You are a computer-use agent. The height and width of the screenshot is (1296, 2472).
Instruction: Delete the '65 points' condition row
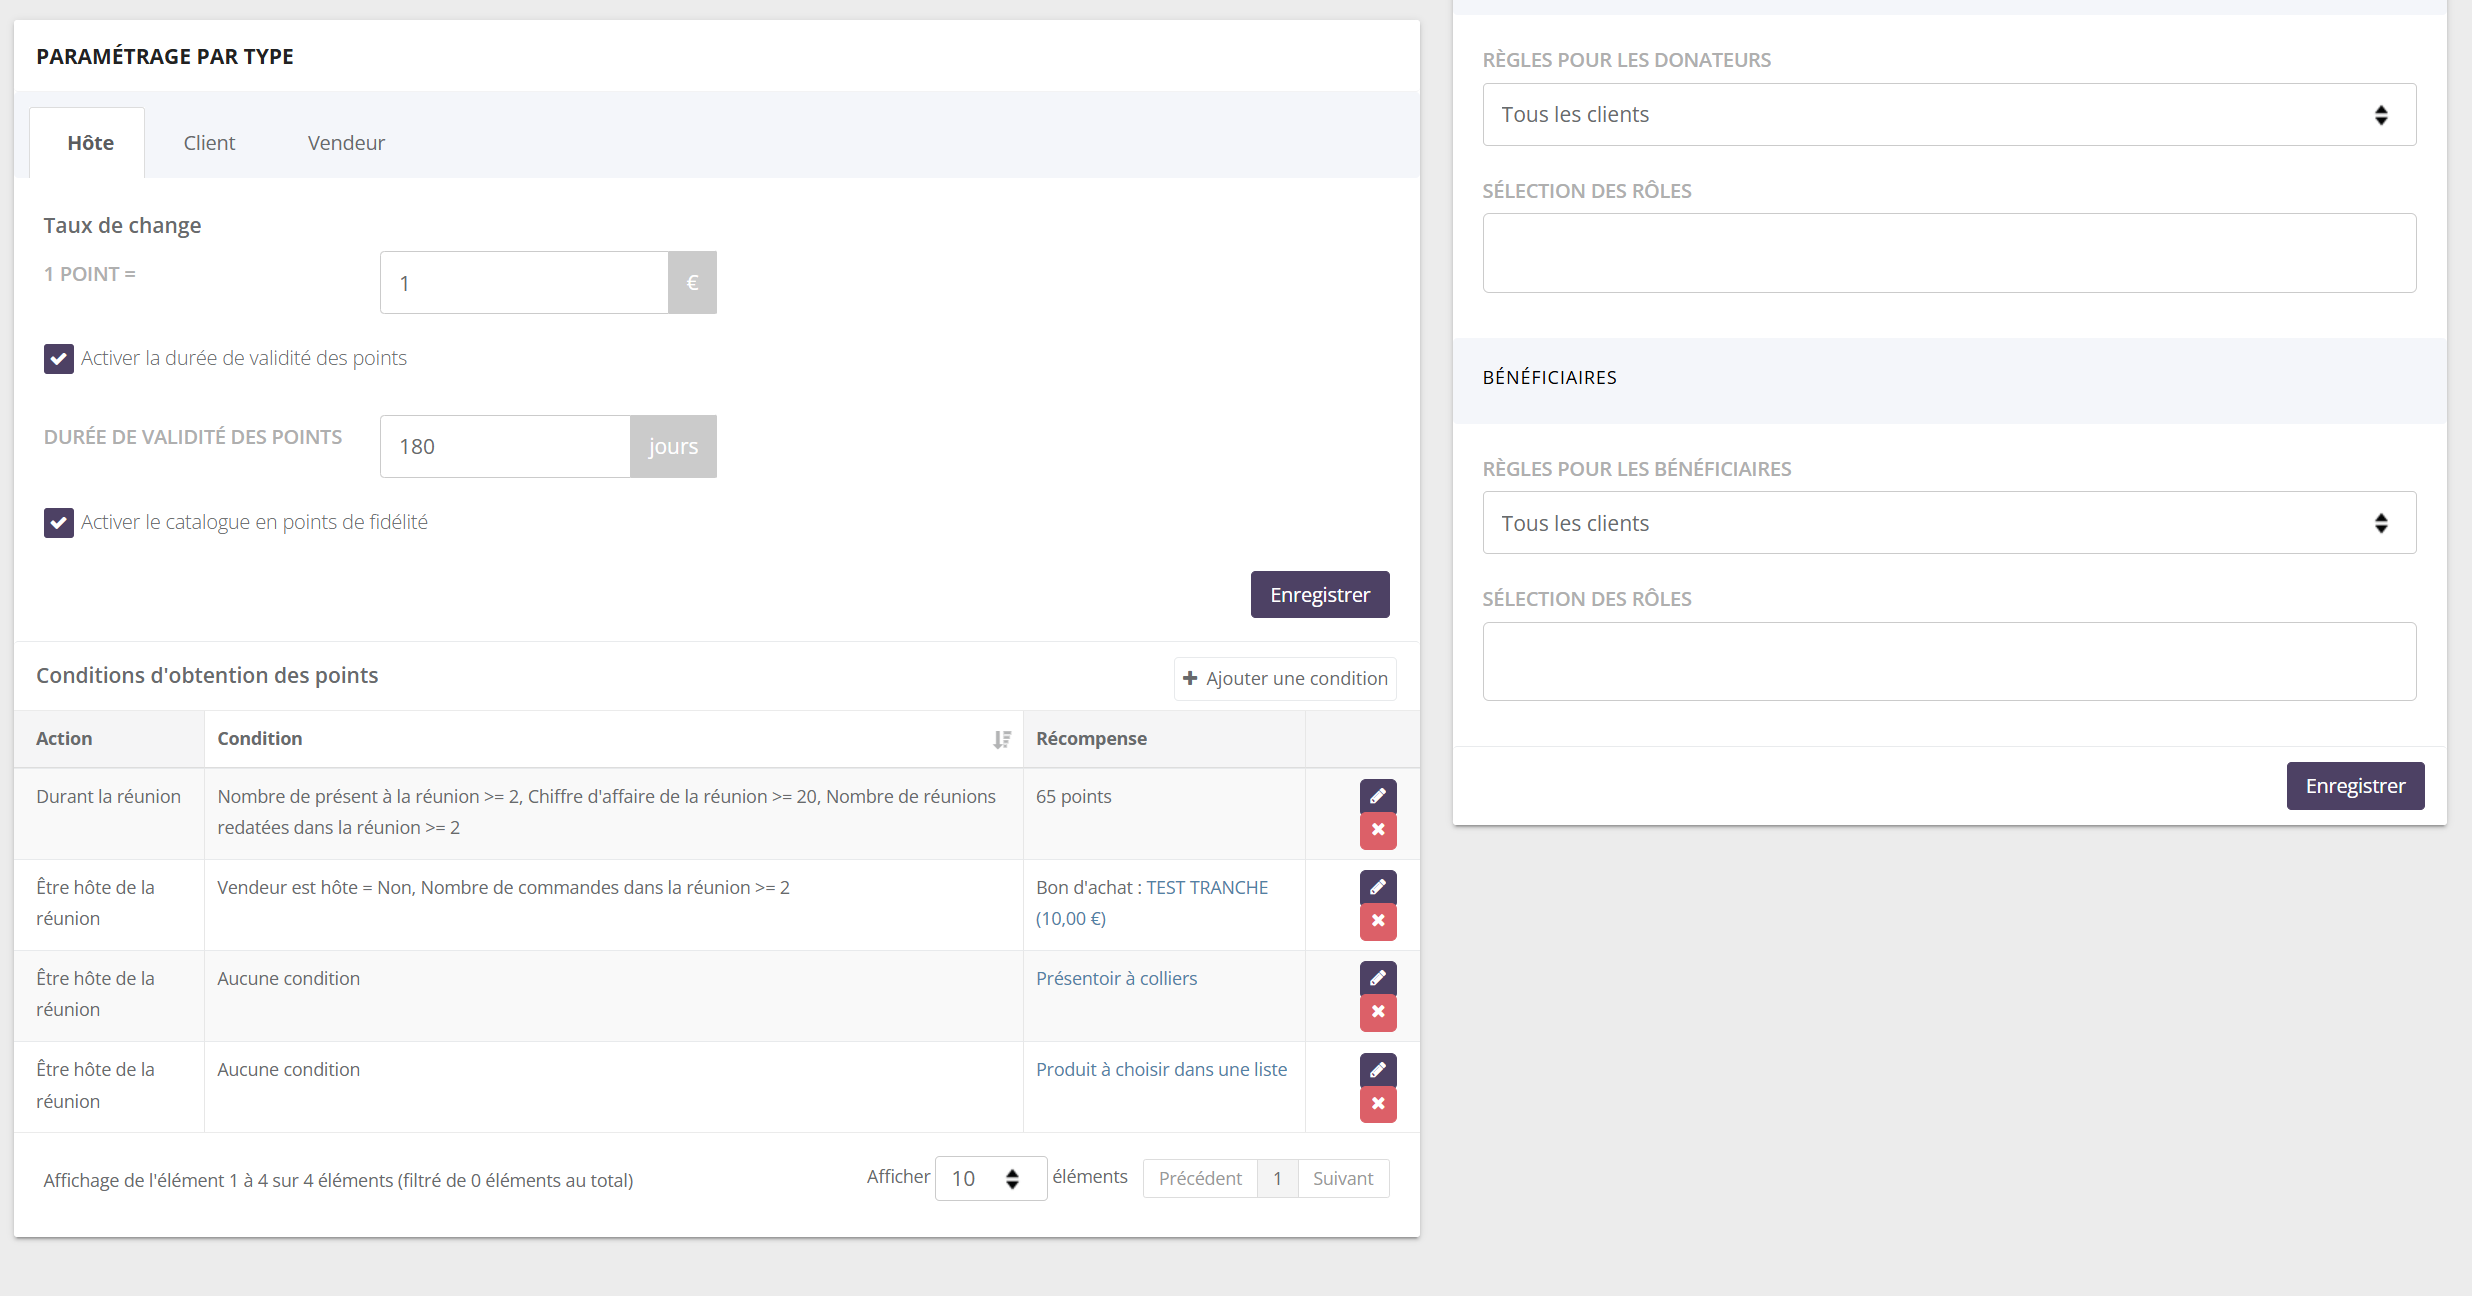point(1377,830)
